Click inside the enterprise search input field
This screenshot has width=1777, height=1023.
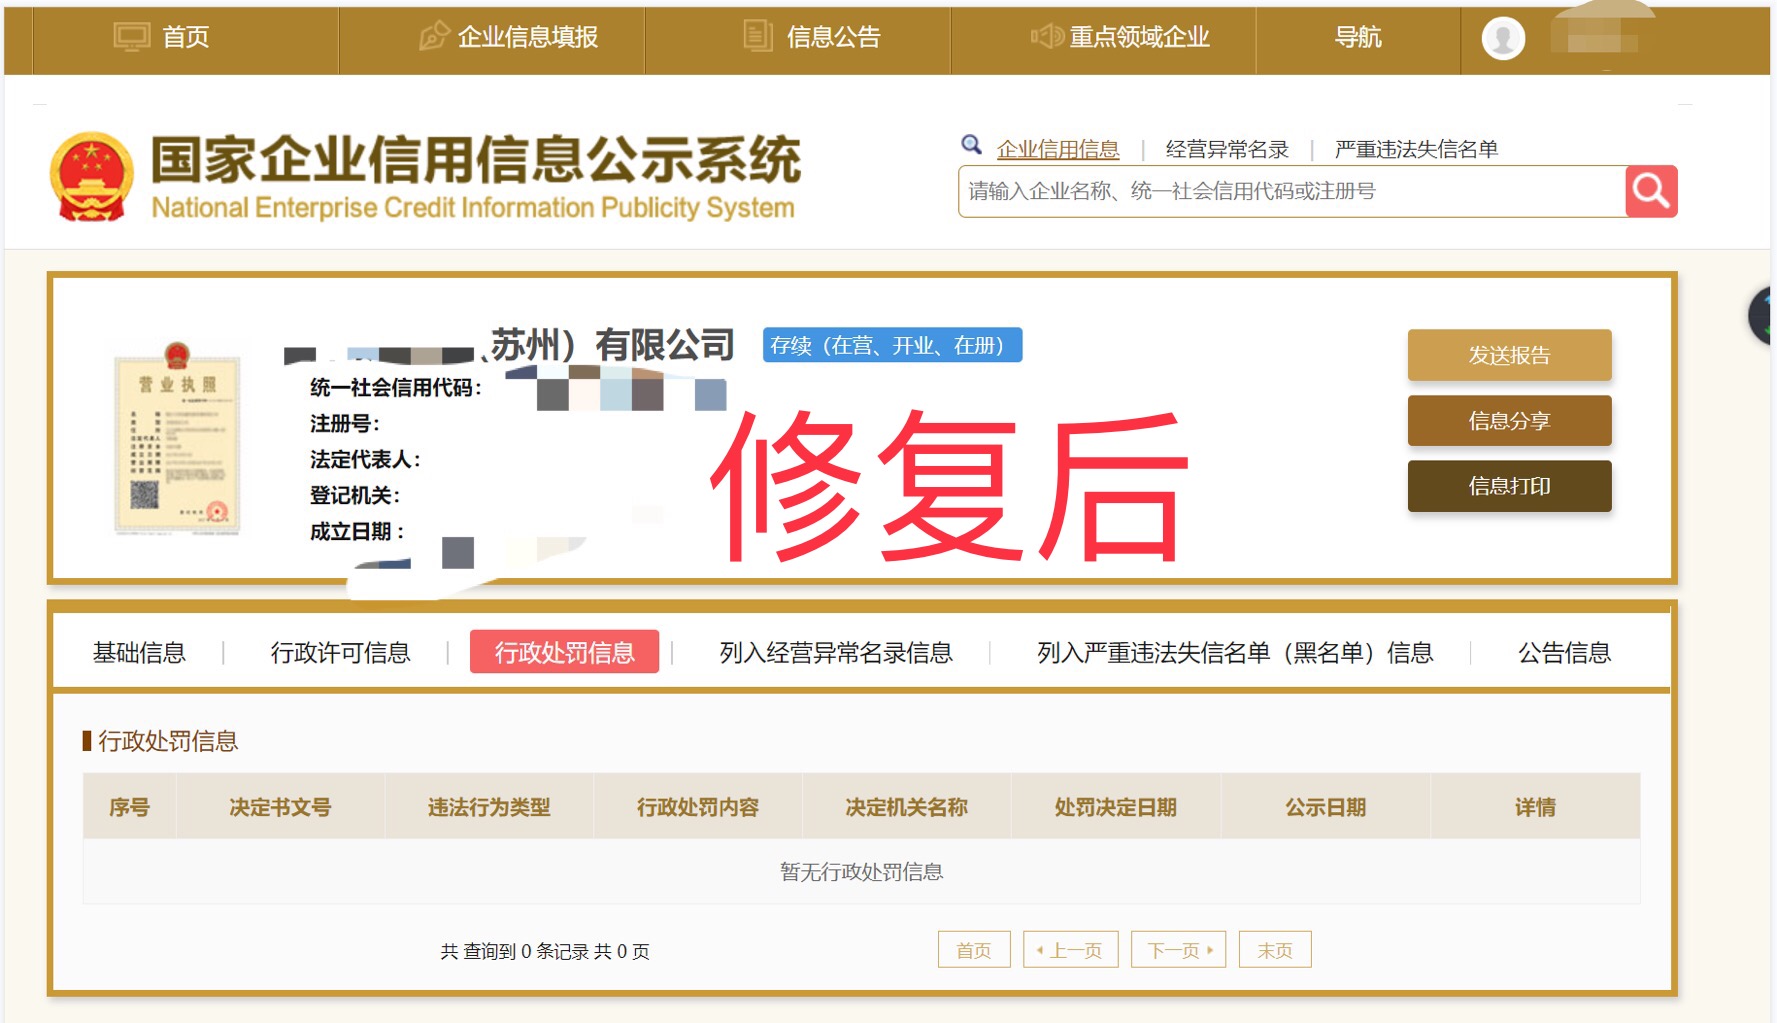pyautogui.click(x=1250, y=191)
